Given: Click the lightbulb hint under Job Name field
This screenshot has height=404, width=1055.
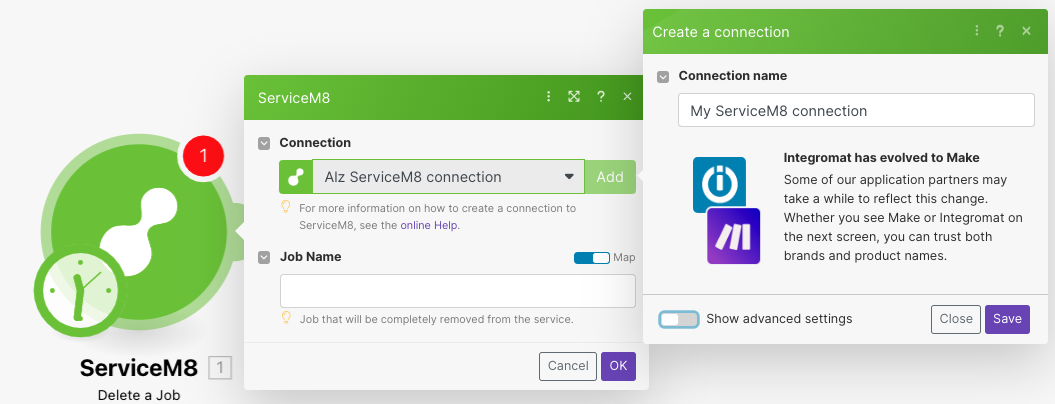Looking at the screenshot, I should [x=285, y=317].
